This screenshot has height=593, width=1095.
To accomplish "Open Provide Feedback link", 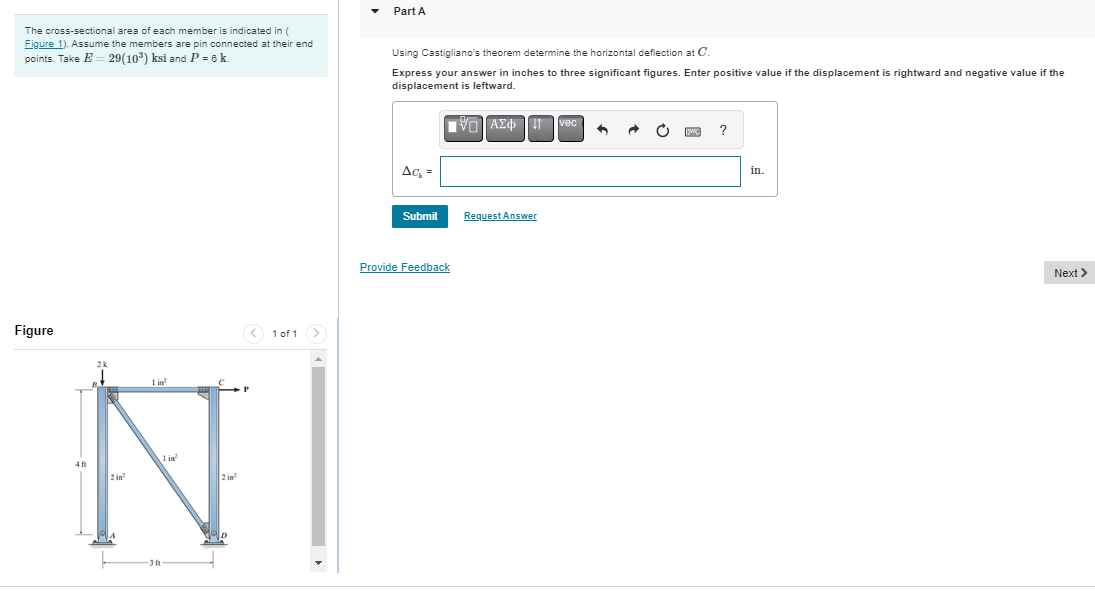I will 404,267.
